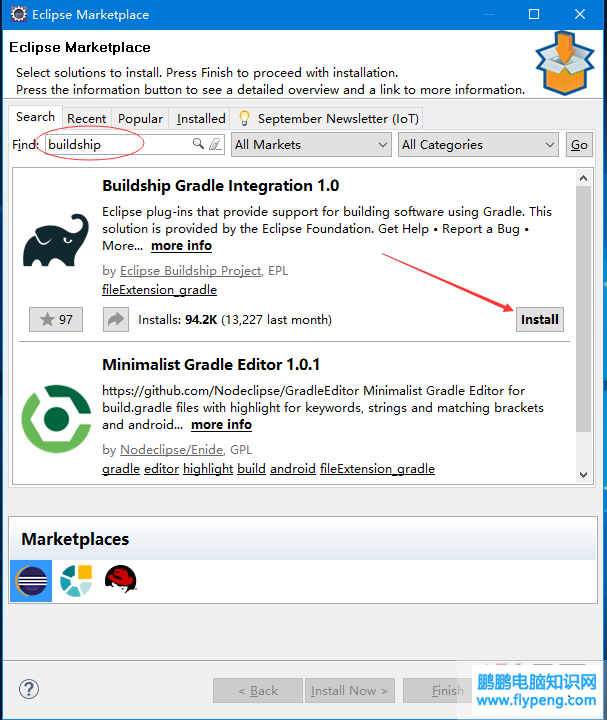Maximize the Eclipse Marketplace window
Image resolution: width=607 pixels, height=720 pixels.
[534, 14]
